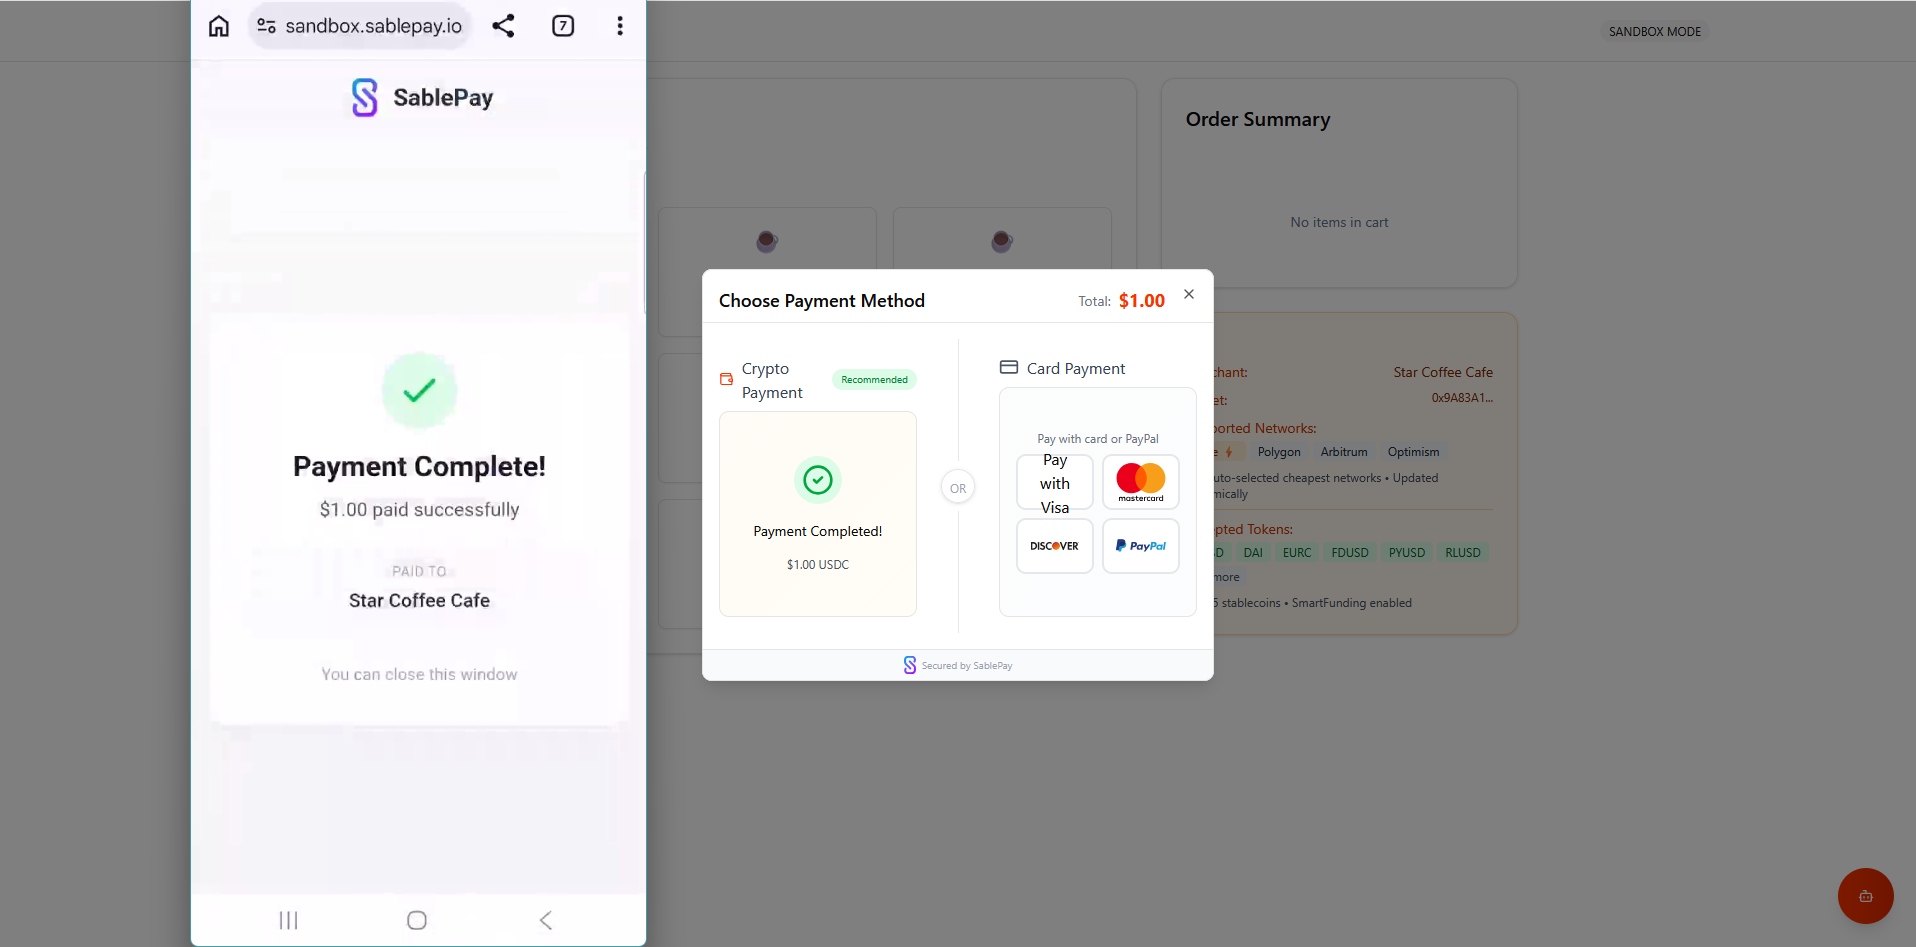Click the right coffee cup product thumbnail

[1002, 241]
